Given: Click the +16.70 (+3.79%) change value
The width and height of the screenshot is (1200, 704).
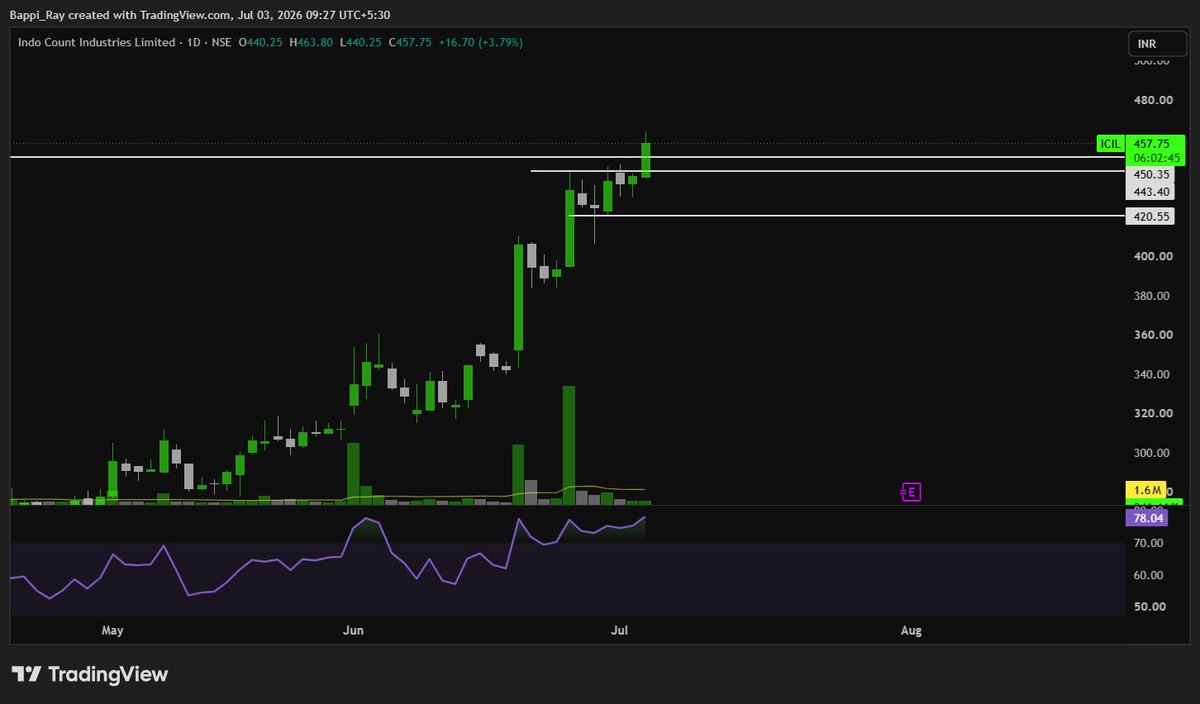Looking at the screenshot, I should coord(480,42).
